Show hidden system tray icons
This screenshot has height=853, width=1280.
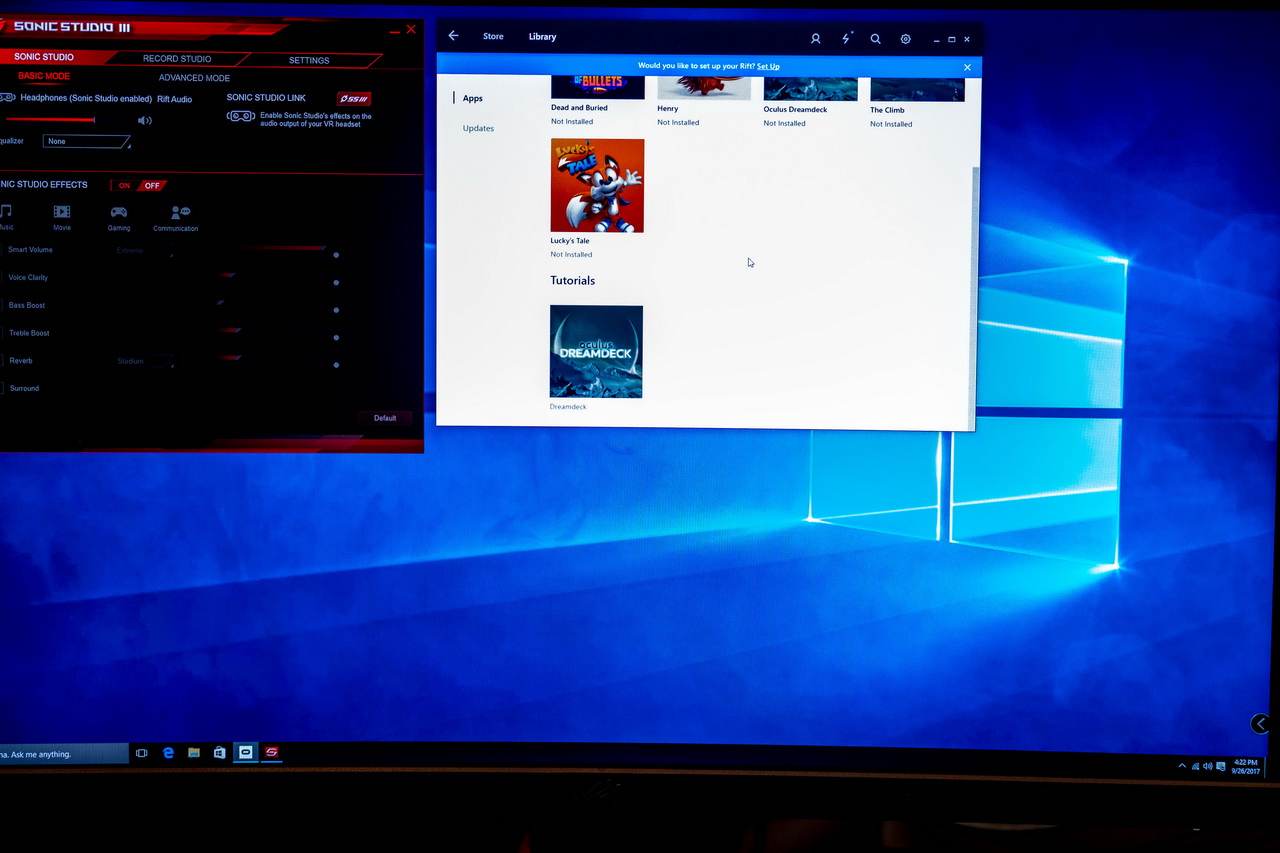coord(1182,766)
